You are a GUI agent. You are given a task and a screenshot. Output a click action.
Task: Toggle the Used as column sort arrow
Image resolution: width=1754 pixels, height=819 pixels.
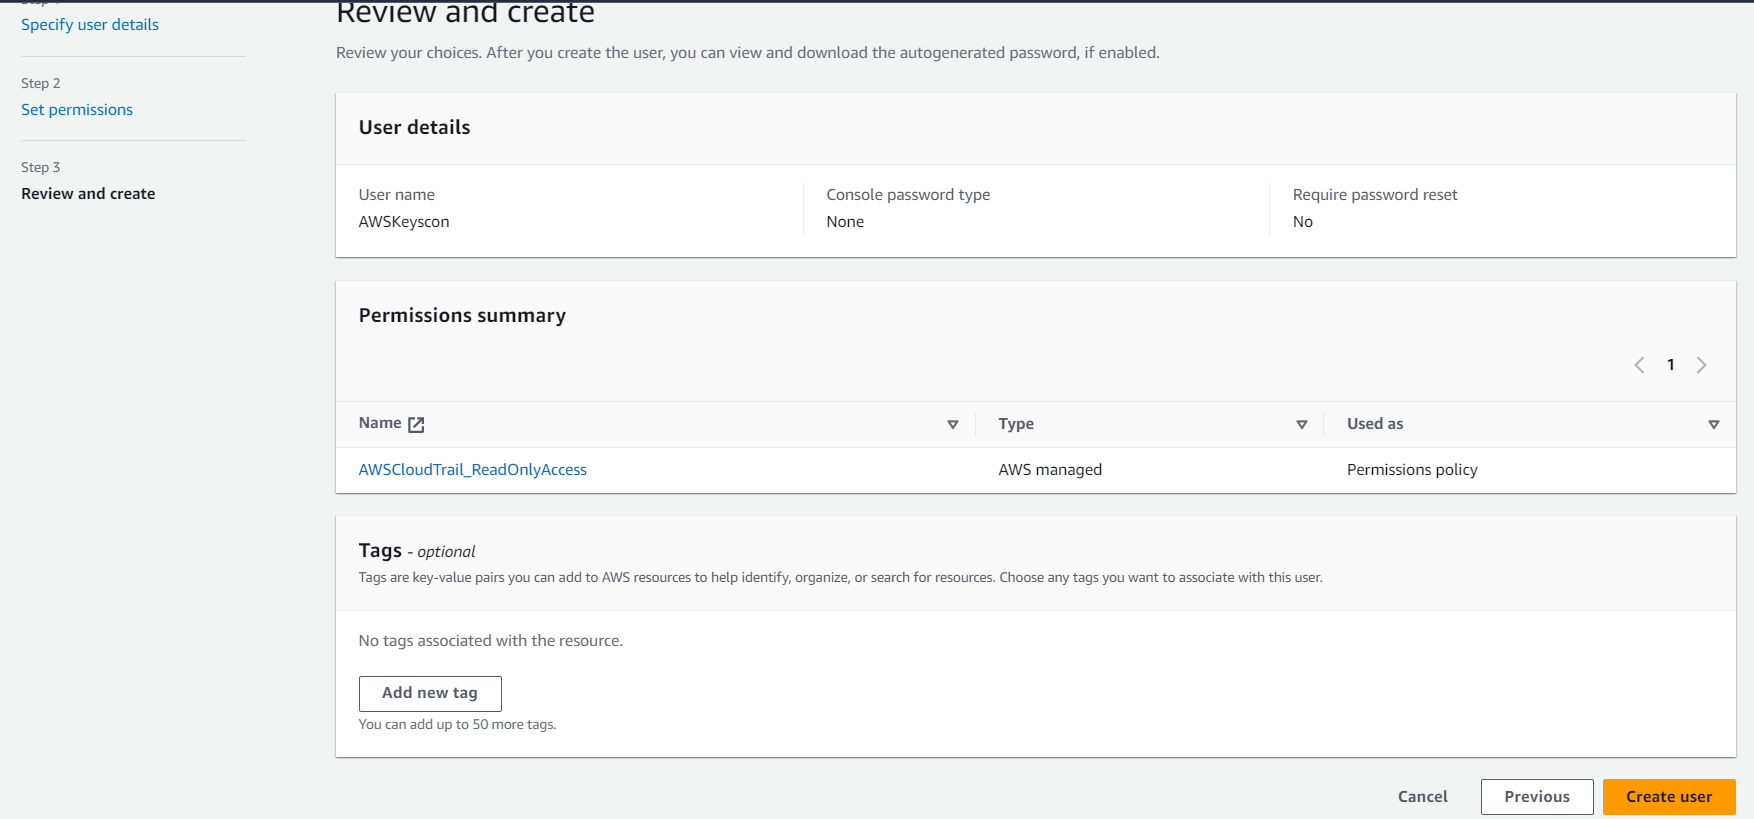pos(1713,425)
